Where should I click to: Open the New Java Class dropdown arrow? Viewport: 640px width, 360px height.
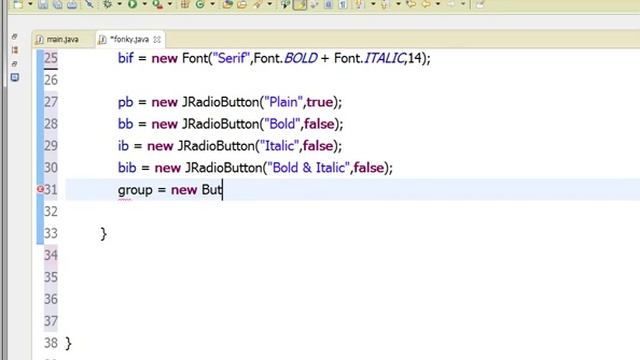(x=212, y=4)
